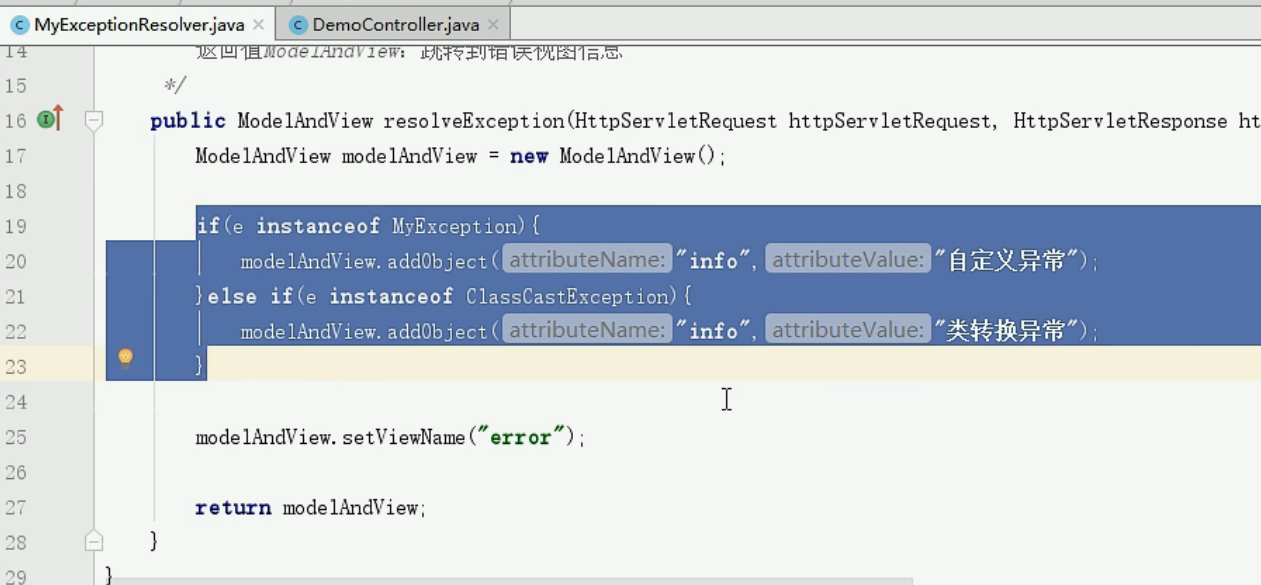Collapse the resolveException method fold on line 16
This screenshot has height=585, width=1261.
(x=94, y=121)
